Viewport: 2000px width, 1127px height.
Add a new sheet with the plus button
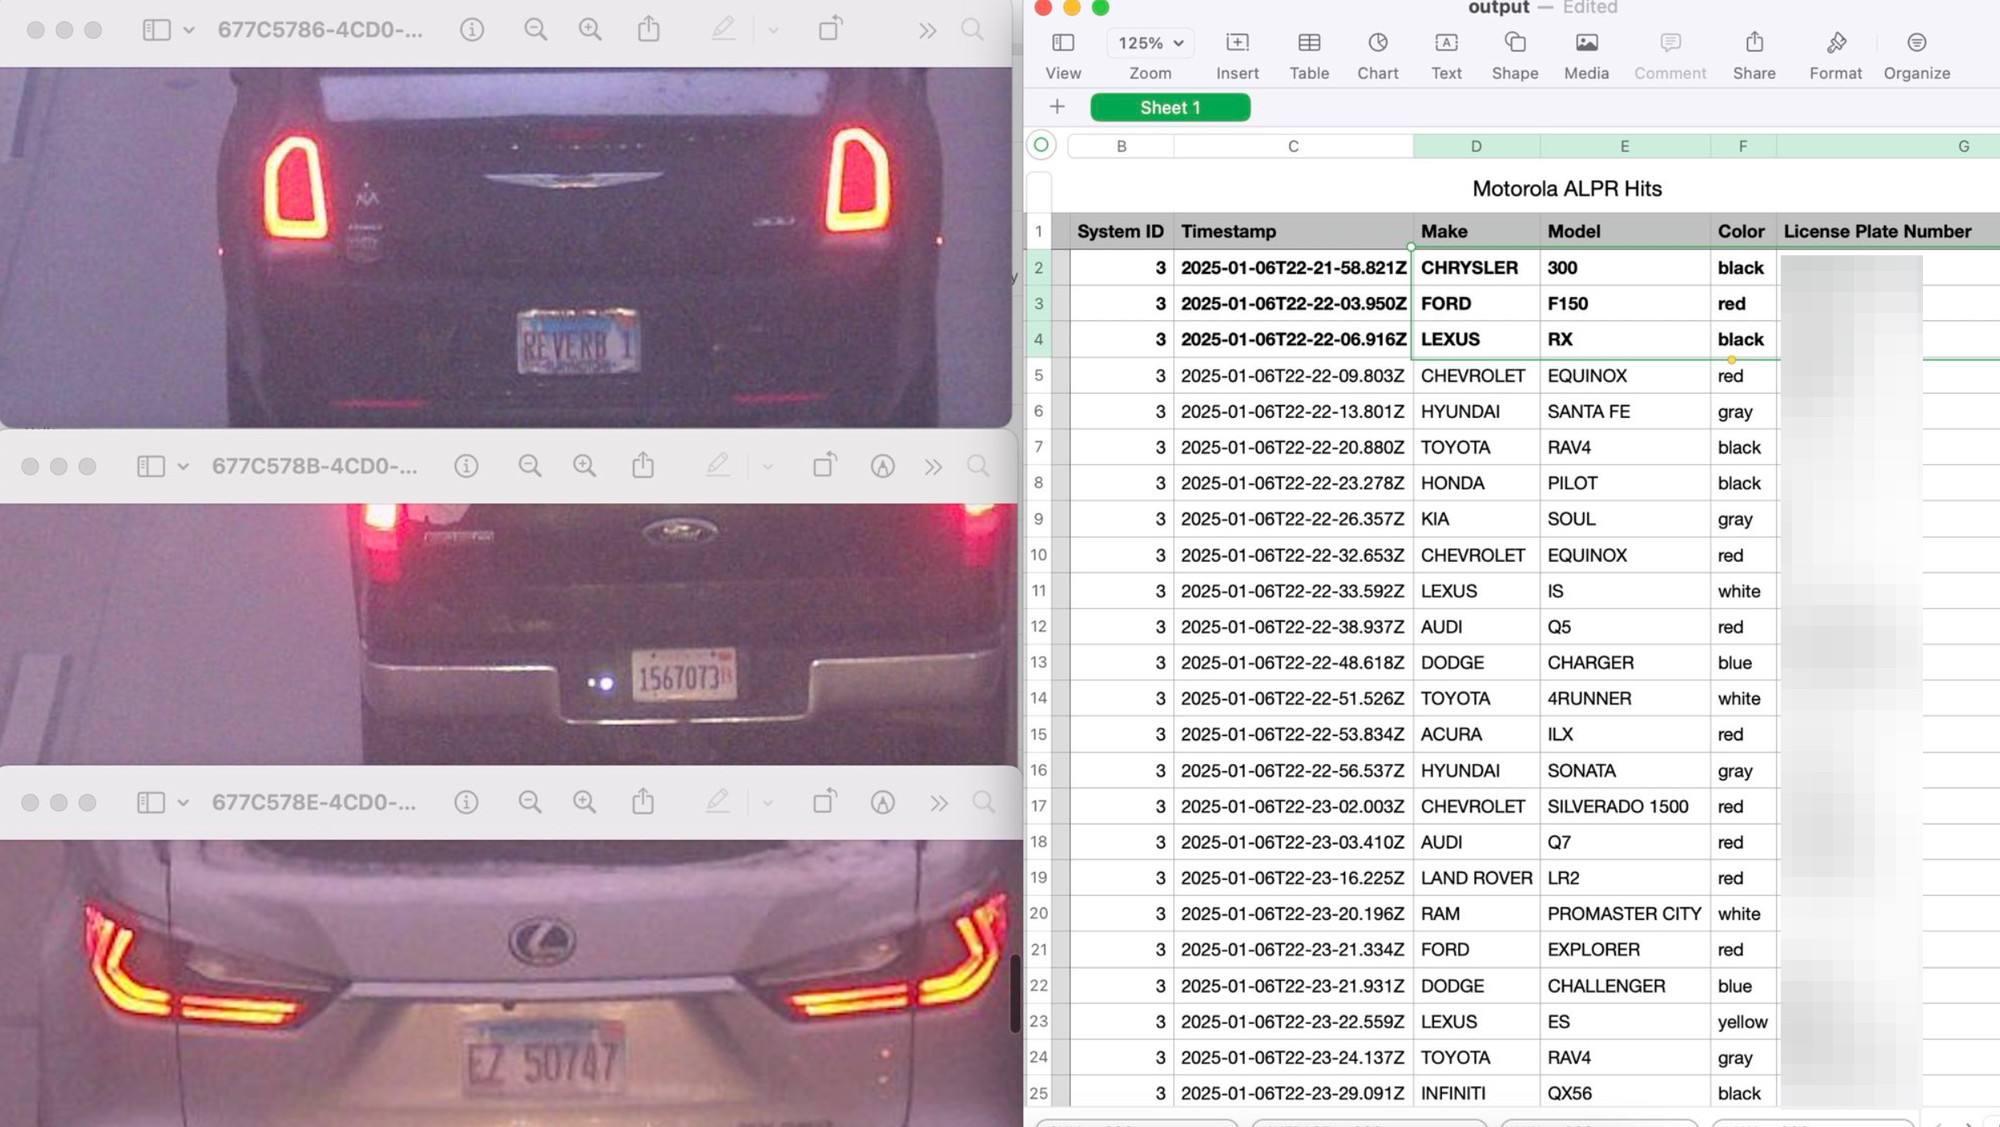pyautogui.click(x=1057, y=107)
